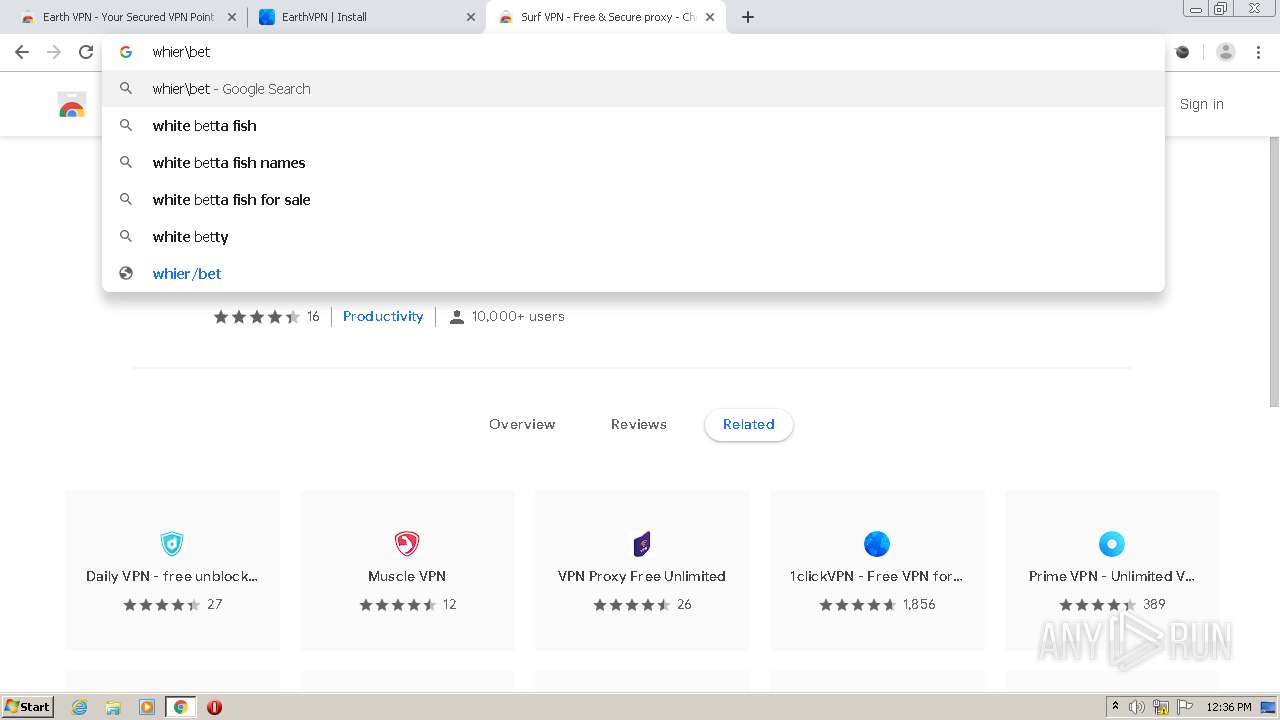Click the network tray icon

(1161, 707)
